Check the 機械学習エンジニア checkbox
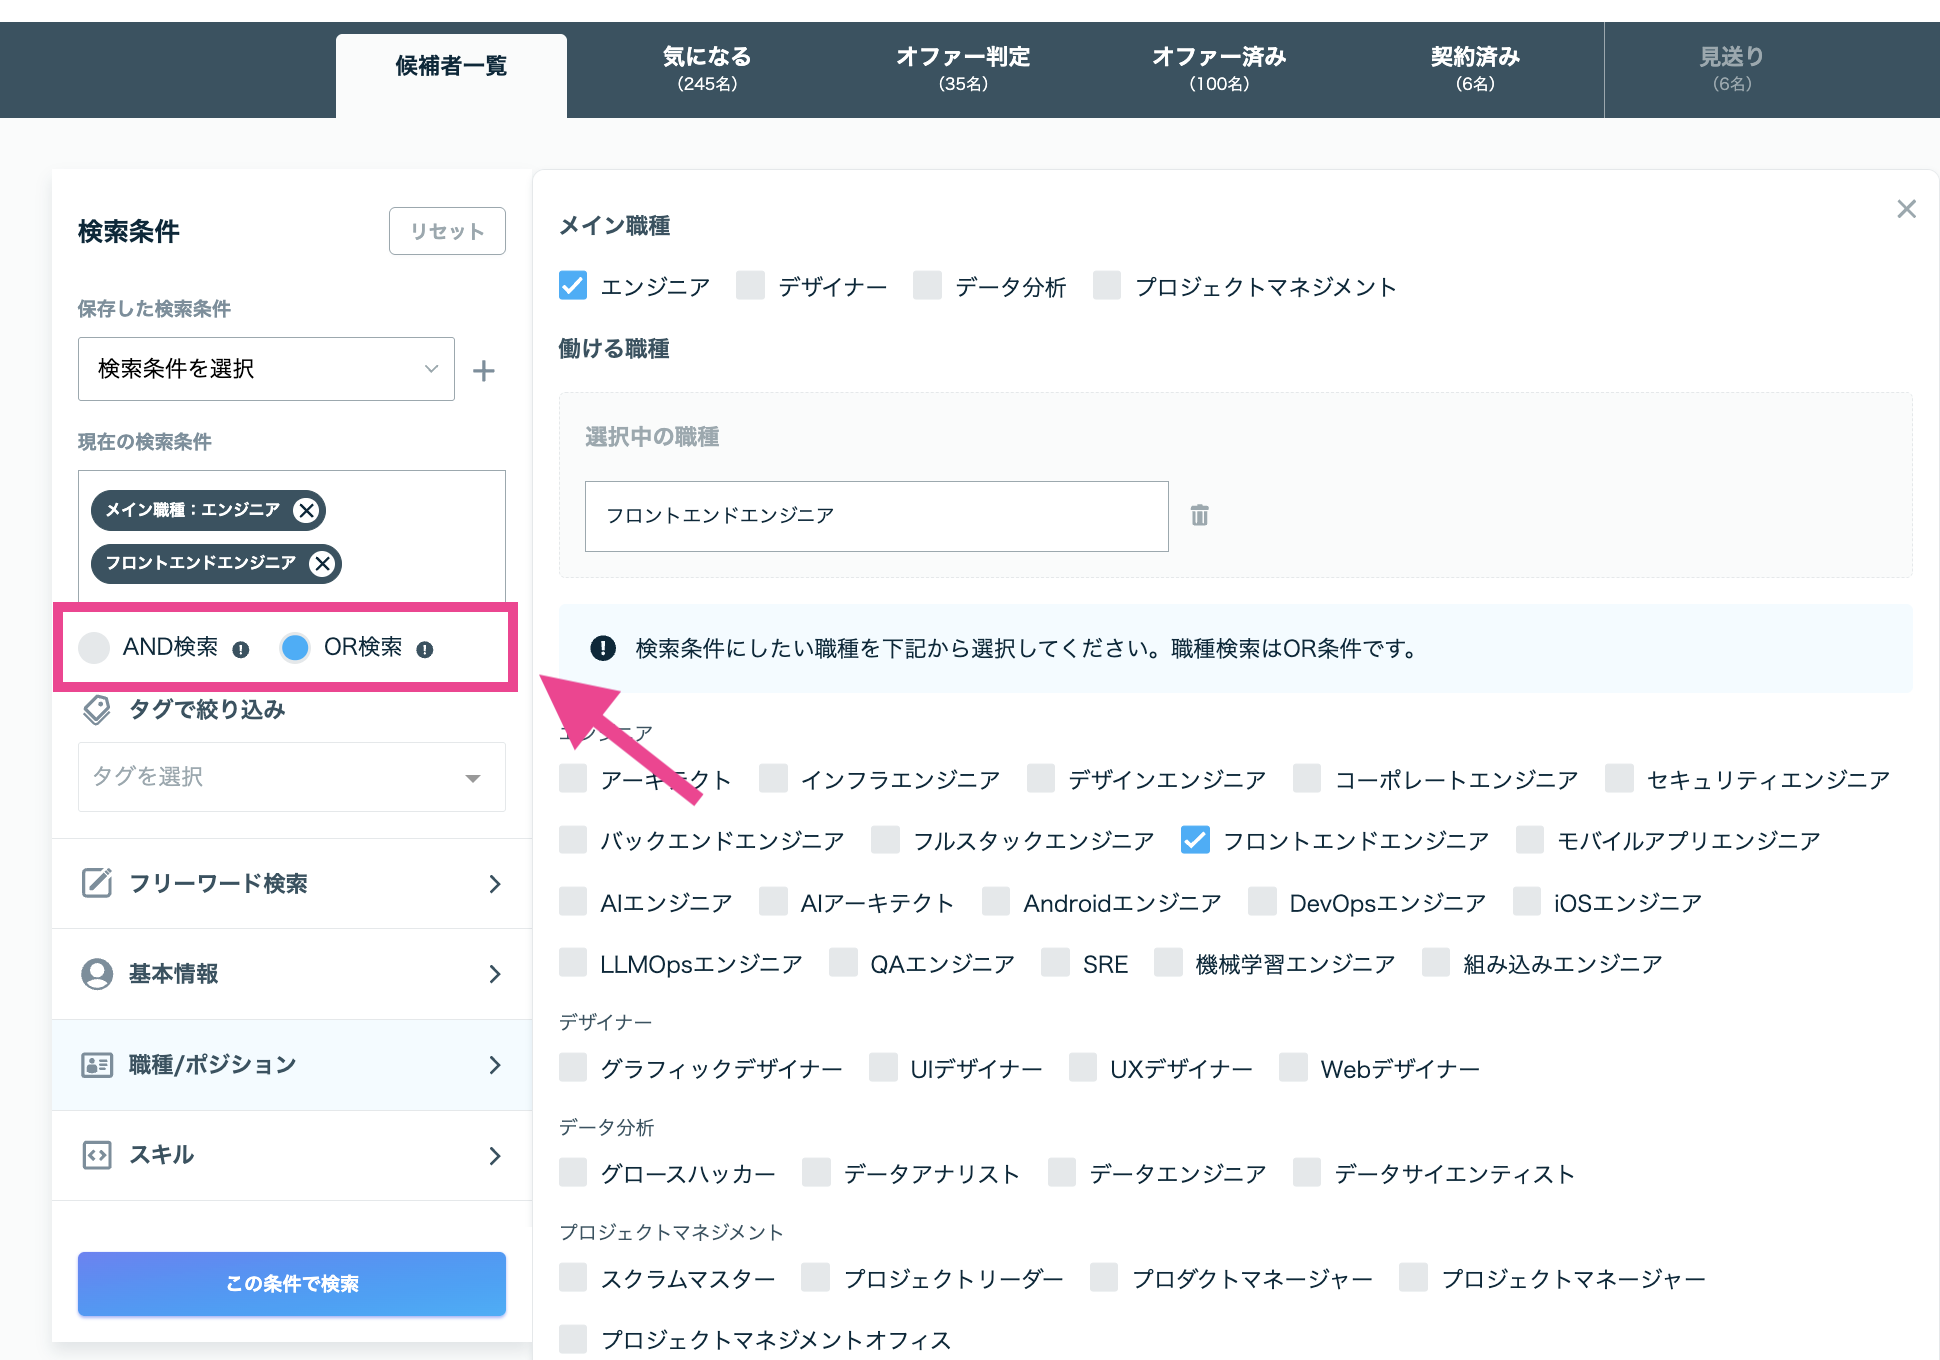Screen dimensions: 1940x1360 (1168, 963)
